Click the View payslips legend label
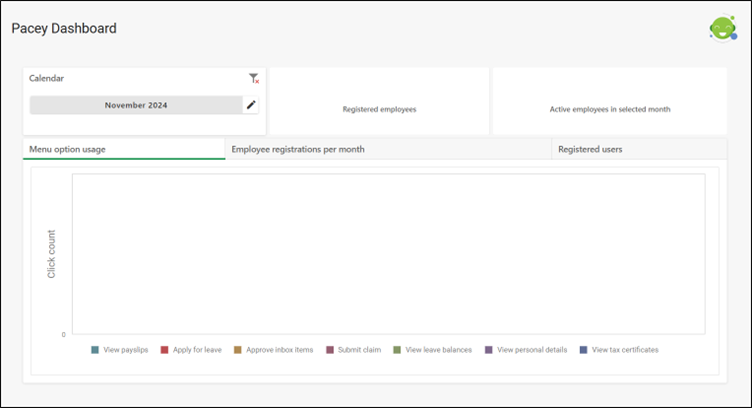Viewport: 752px width, 408px height. coord(126,350)
